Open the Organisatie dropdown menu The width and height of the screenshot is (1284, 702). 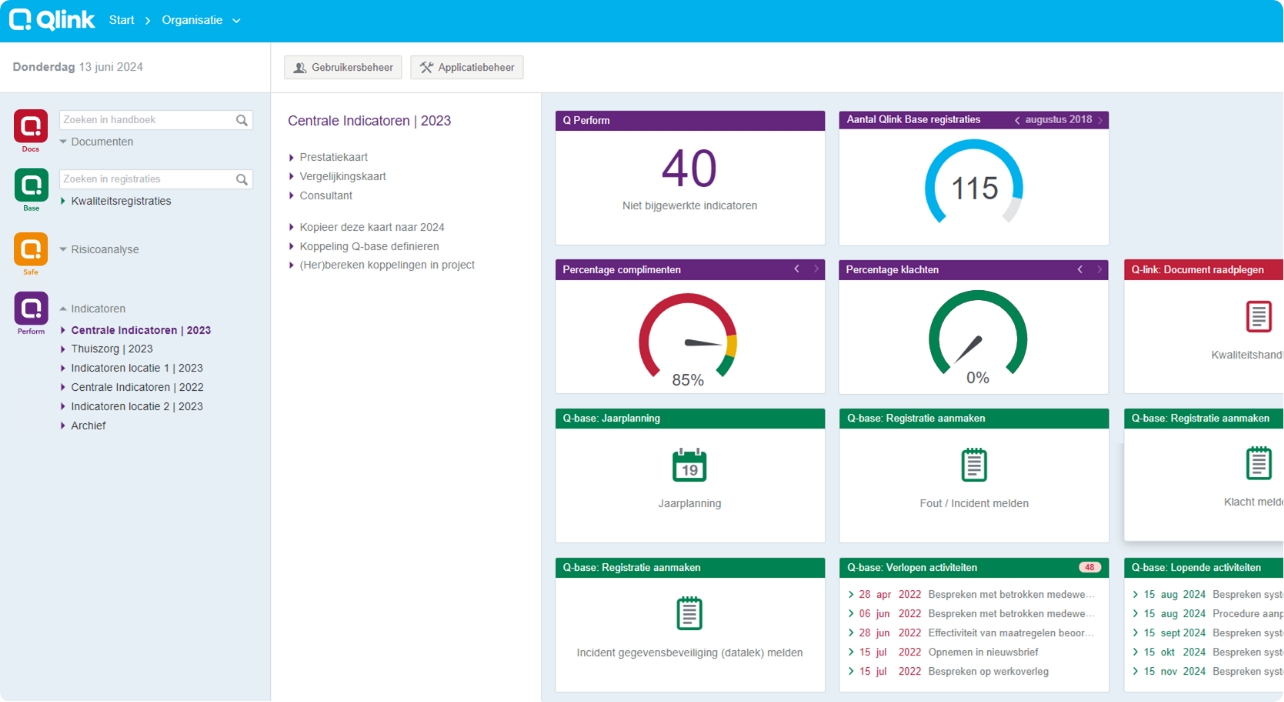[x=201, y=20]
